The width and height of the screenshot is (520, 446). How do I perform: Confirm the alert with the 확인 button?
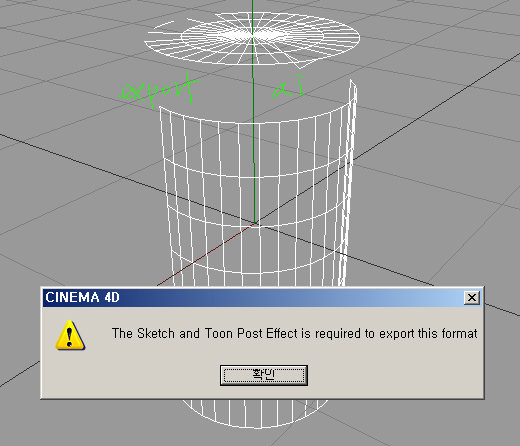coord(264,375)
